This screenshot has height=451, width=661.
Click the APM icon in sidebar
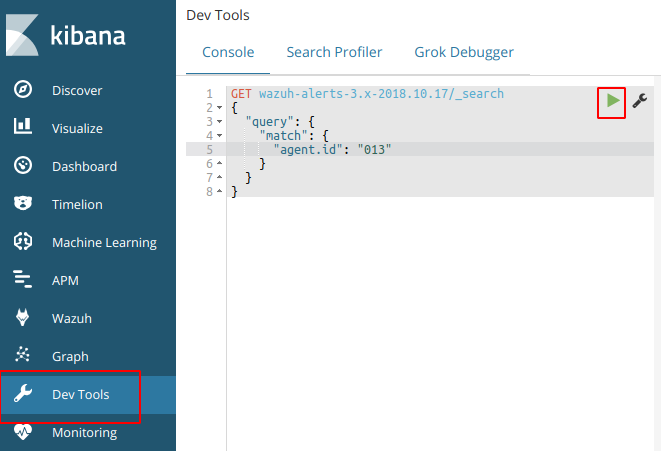[23, 280]
